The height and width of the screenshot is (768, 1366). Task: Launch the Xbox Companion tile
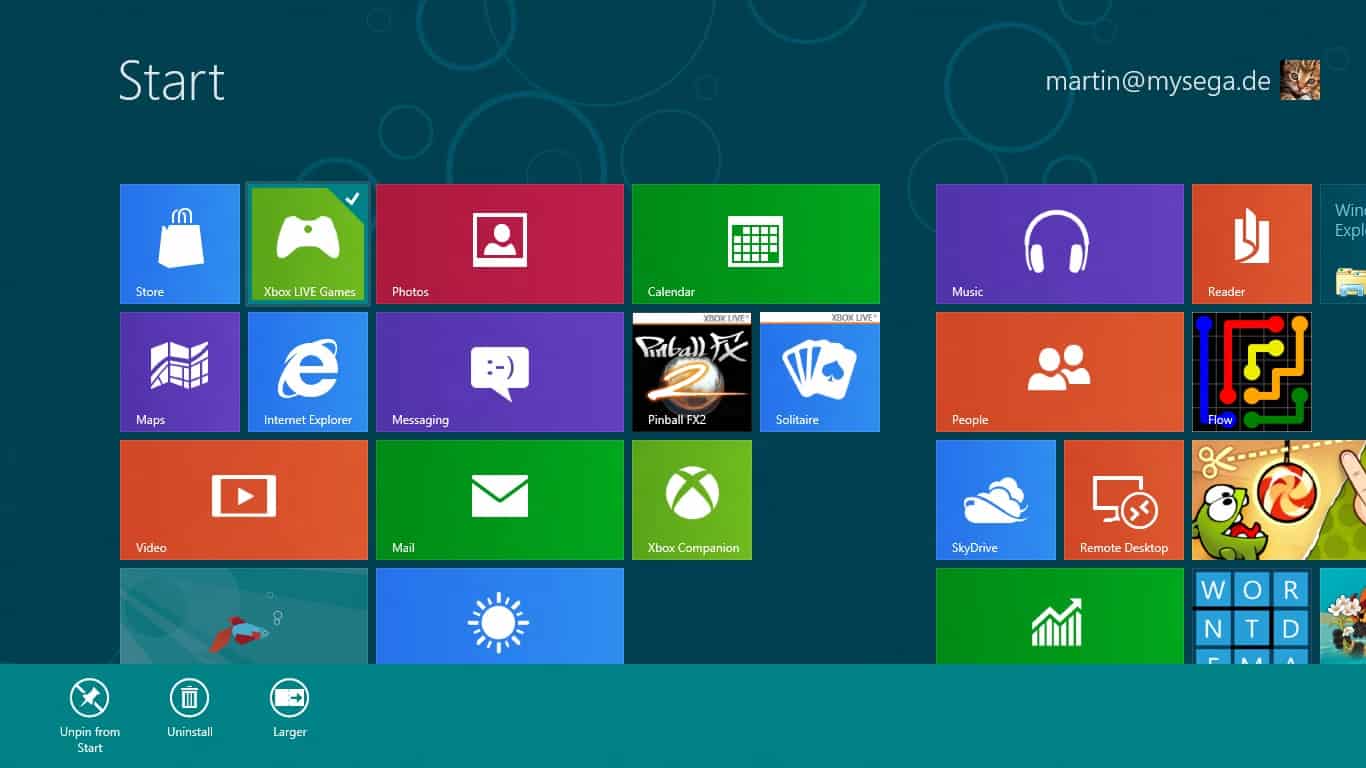point(692,500)
